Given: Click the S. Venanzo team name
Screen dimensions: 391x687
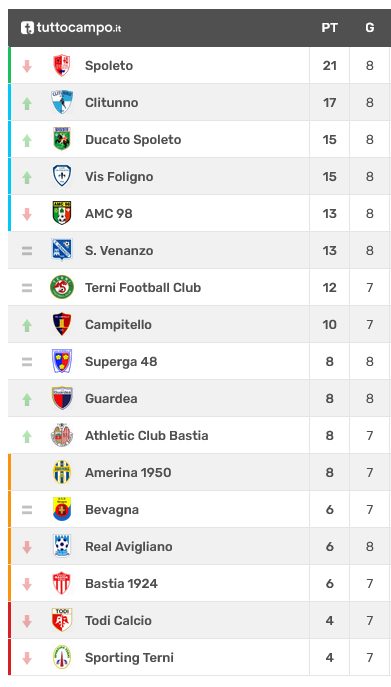Looking at the screenshot, I should coord(119,251).
